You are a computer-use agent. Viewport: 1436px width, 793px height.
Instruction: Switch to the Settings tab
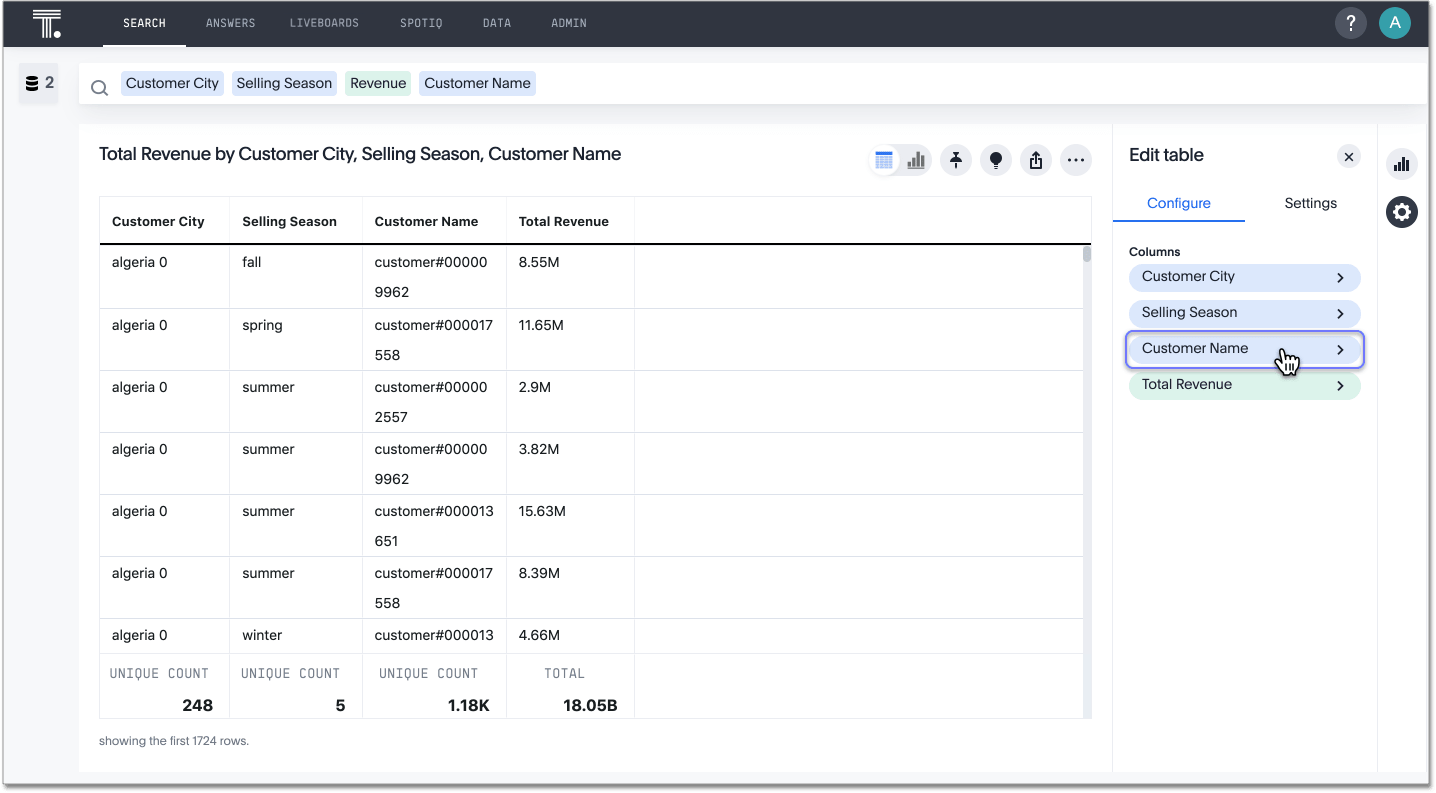1310,203
